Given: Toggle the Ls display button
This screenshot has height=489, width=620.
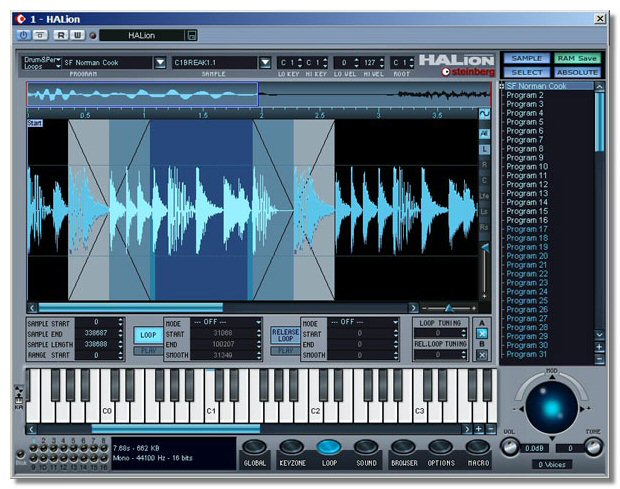Looking at the screenshot, I should pos(484,212).
